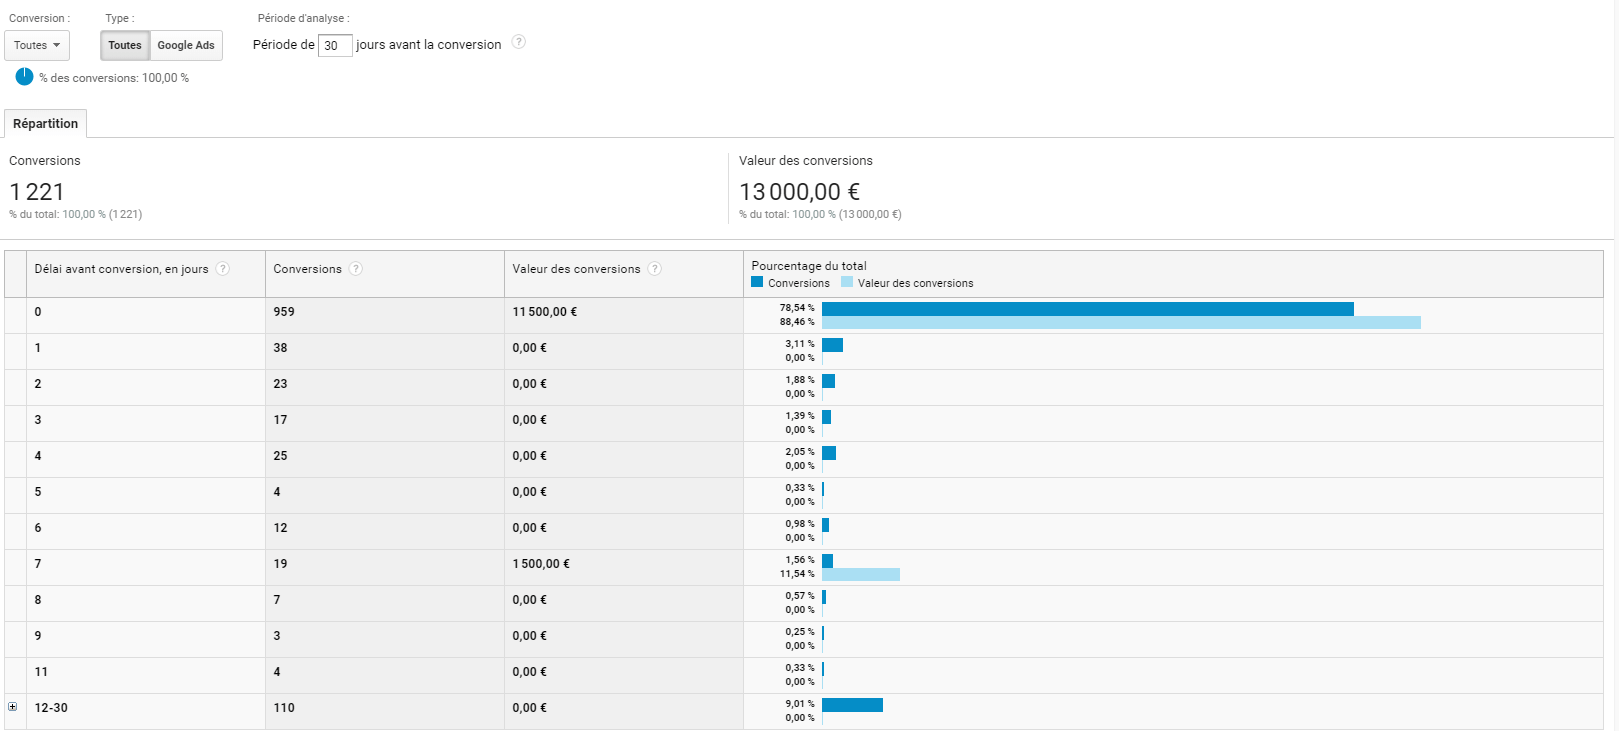The image size is (1619, 731).
Task: Click the Pourcentage du total header
Action: (809, 266)
